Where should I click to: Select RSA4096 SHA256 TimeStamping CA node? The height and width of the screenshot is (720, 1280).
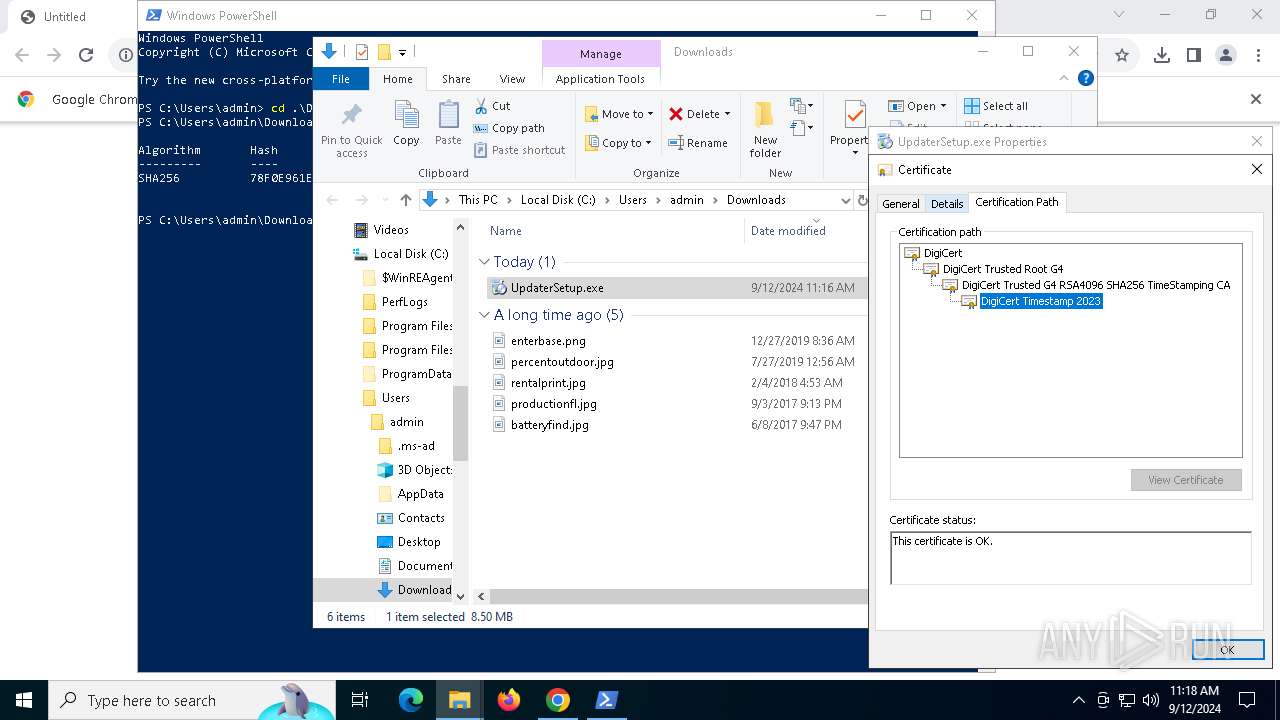[1095, 285]
